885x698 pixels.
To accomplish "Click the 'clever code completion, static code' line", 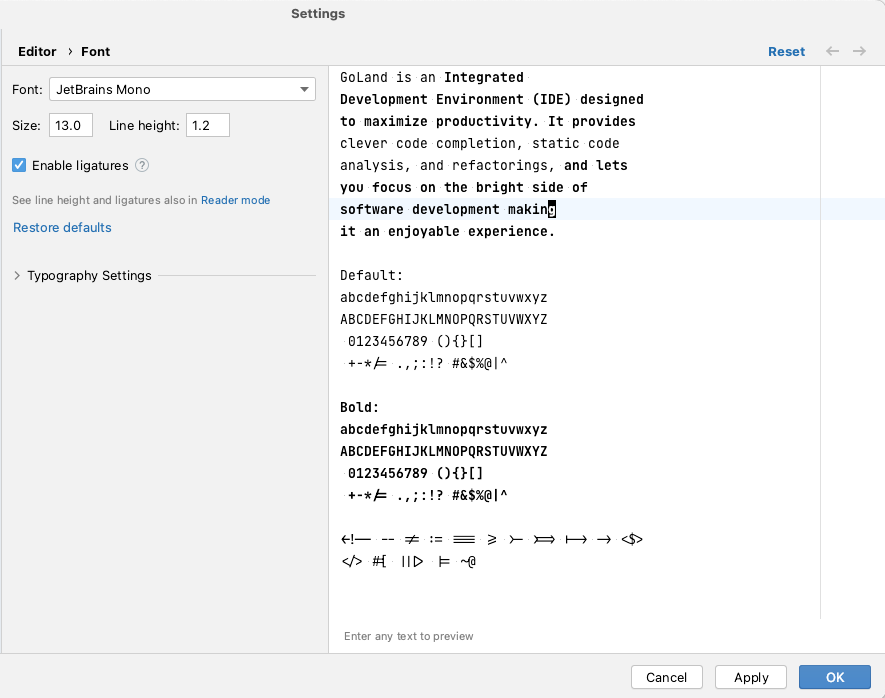I will 480,143.
